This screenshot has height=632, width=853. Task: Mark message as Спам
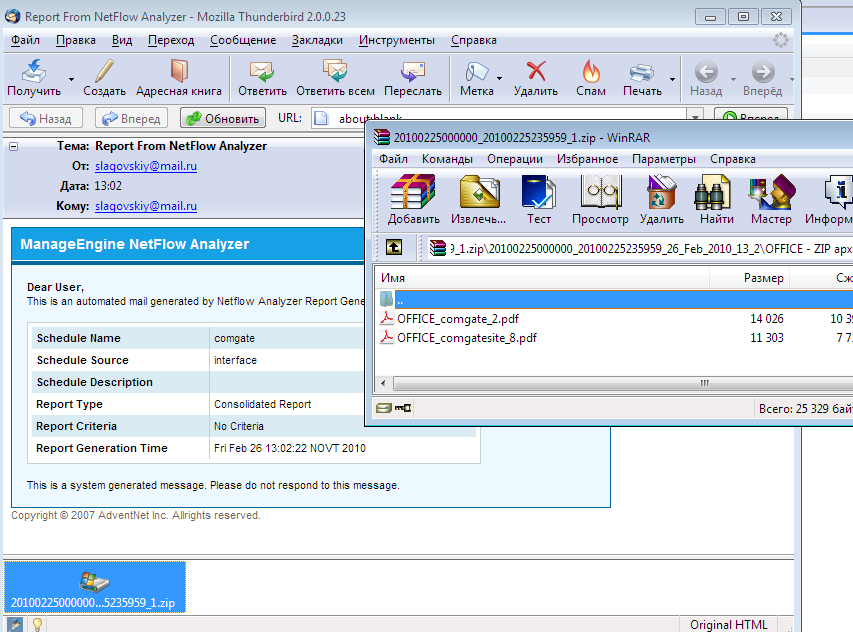(x=591, y=78)
